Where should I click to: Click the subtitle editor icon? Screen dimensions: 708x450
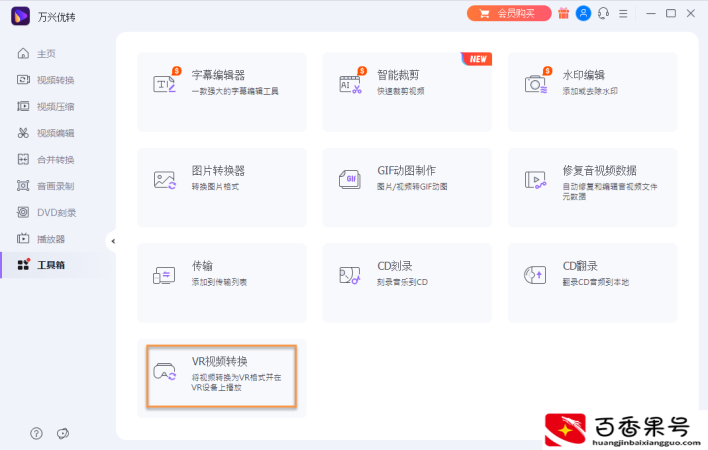165,84
